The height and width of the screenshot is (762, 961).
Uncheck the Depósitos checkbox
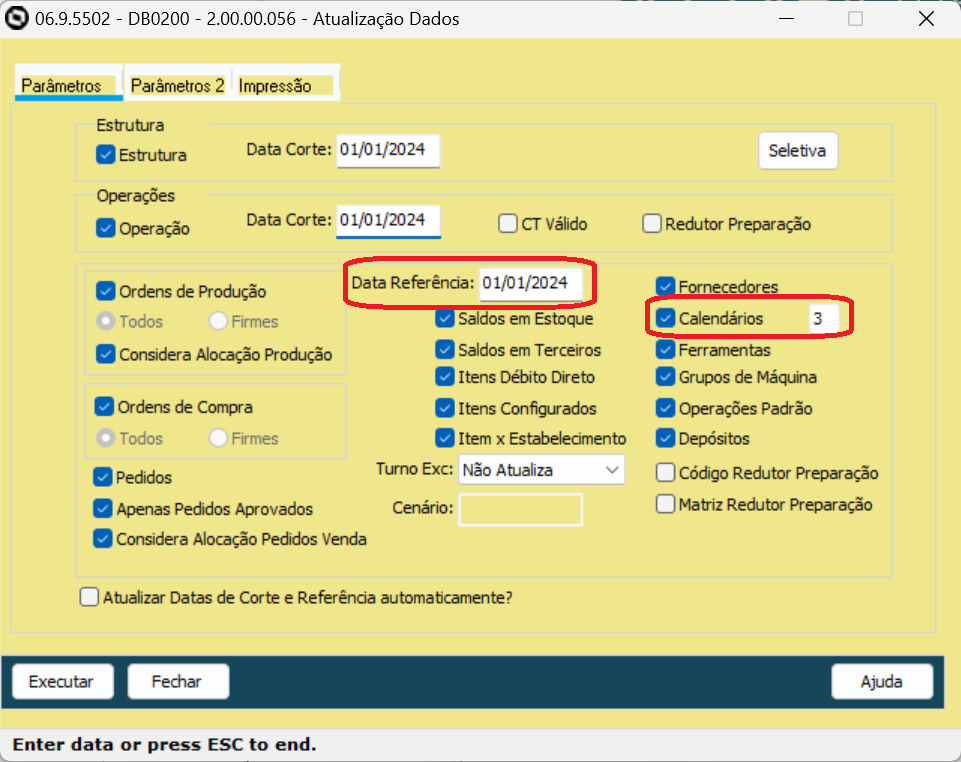click(665, 438)
